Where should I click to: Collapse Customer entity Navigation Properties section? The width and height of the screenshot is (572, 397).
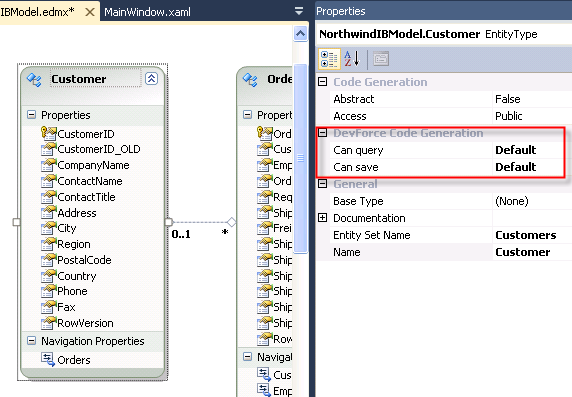pos(32,341)
